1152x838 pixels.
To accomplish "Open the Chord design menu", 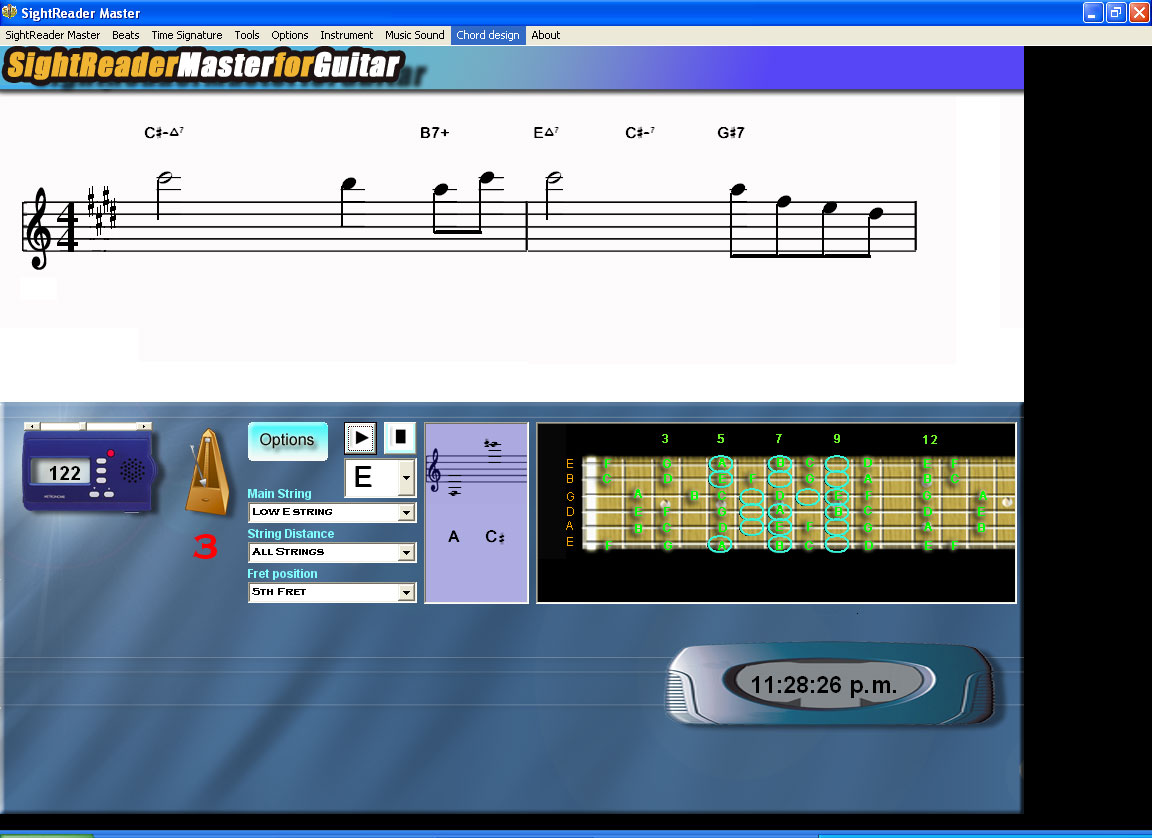I will coord(488,35).
